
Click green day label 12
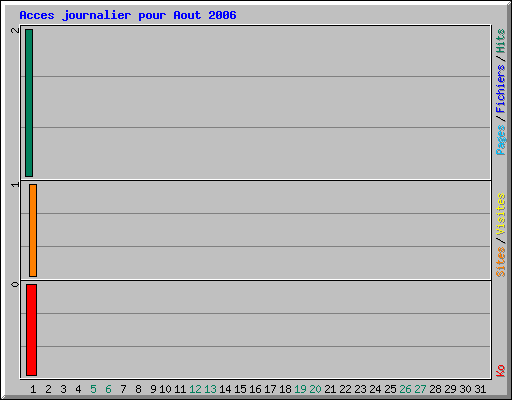pos(195,389)
